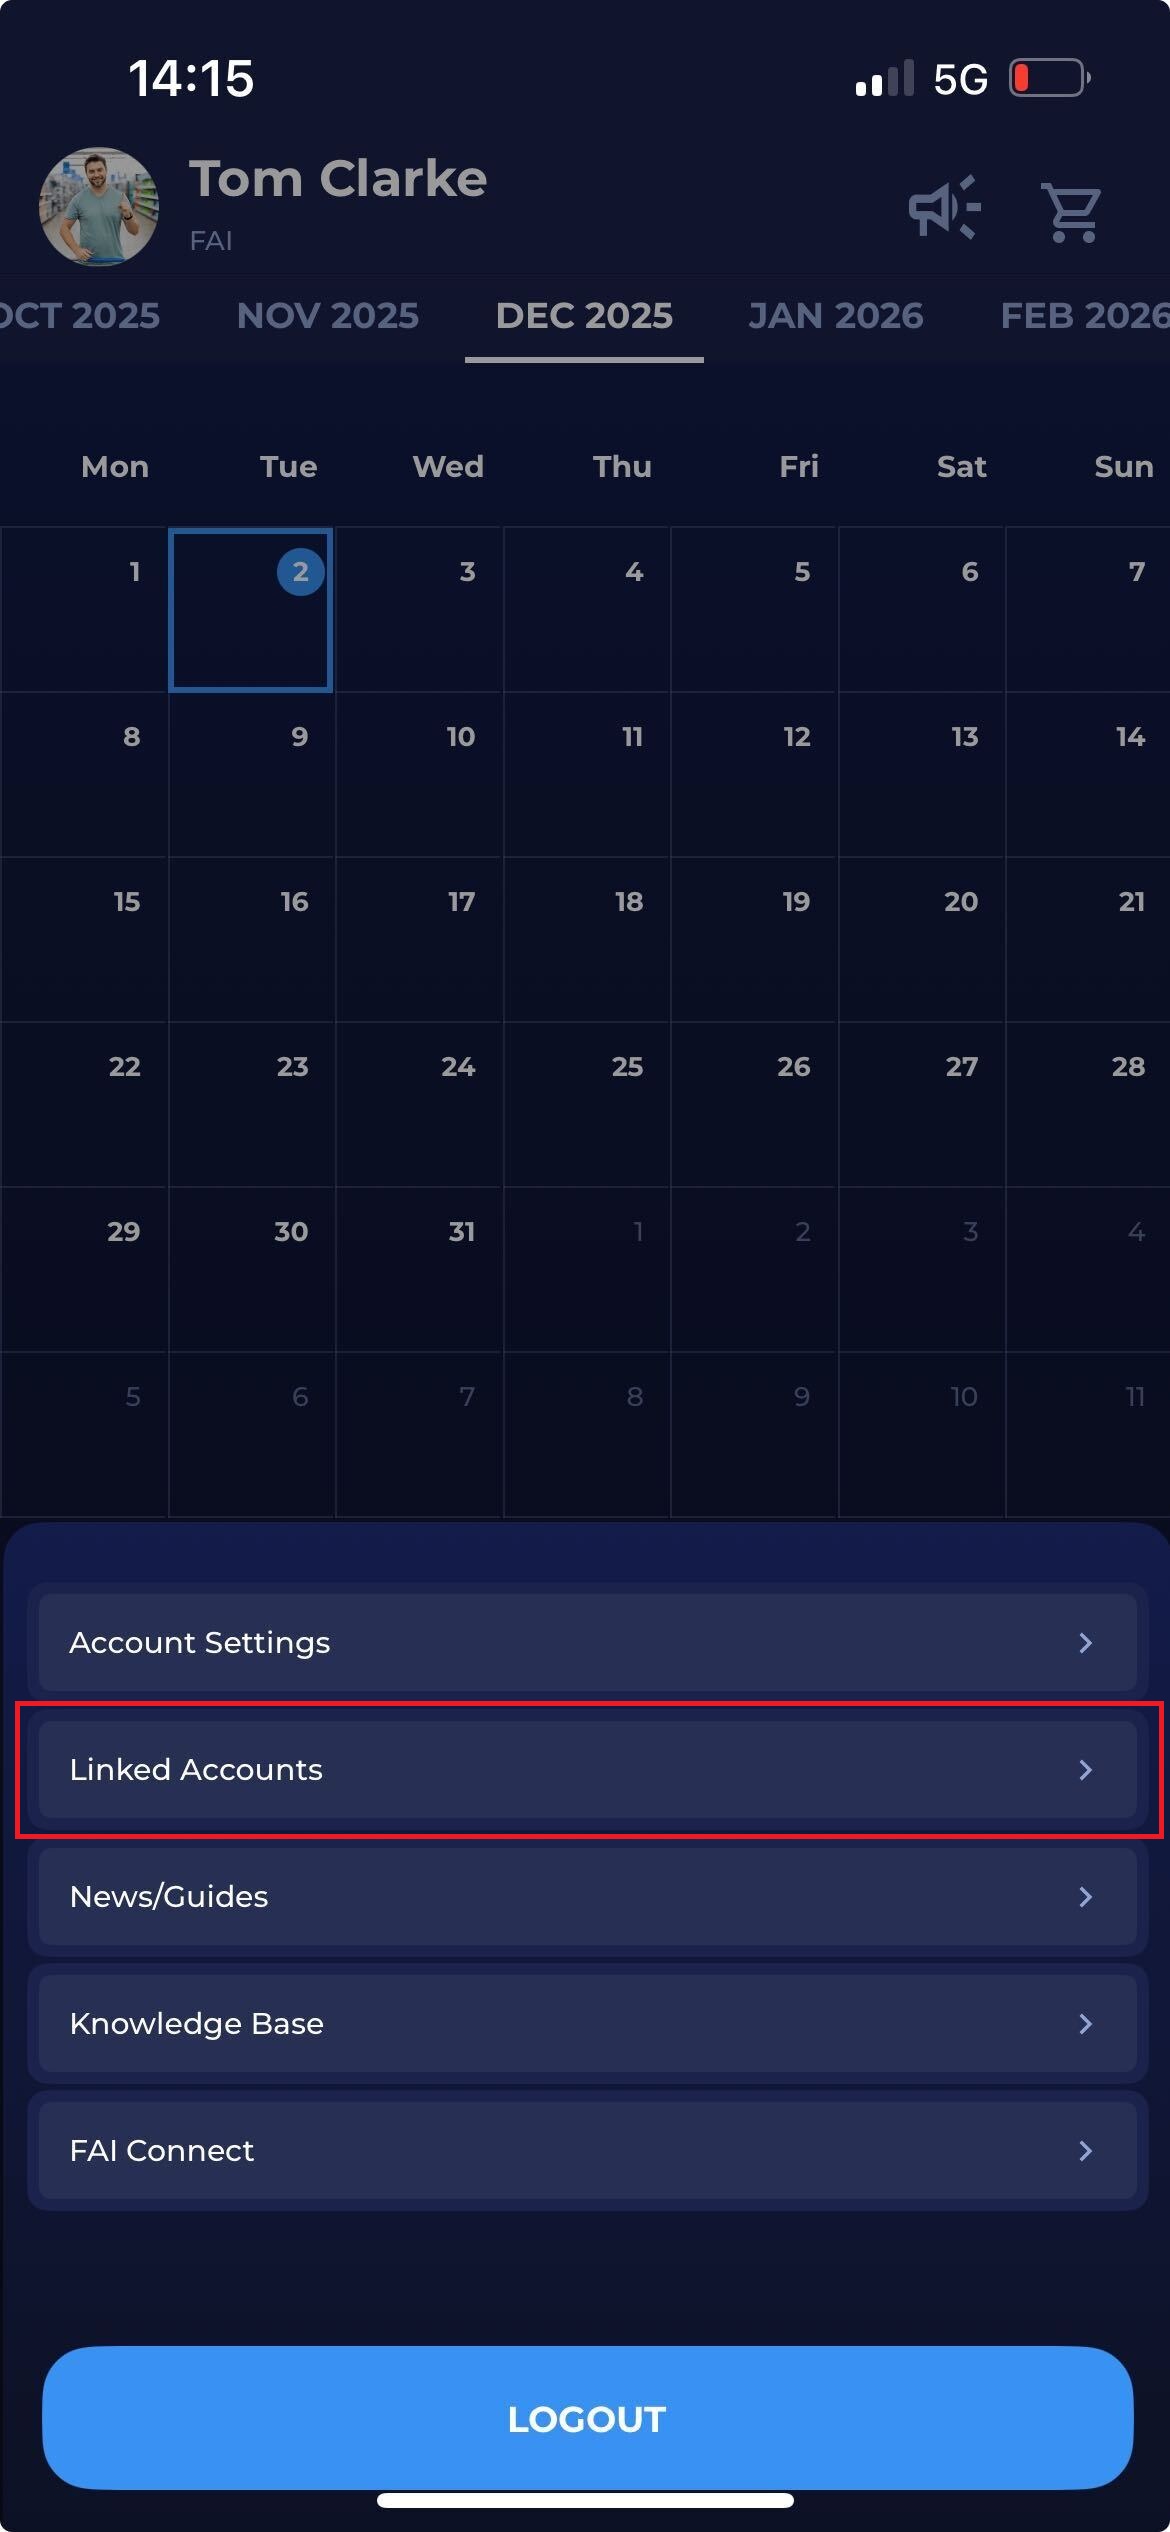This screenshot has width=1170, height=2532.
Task: Select the FEB 2026 month tab
Action: [x=1084, y=316]
